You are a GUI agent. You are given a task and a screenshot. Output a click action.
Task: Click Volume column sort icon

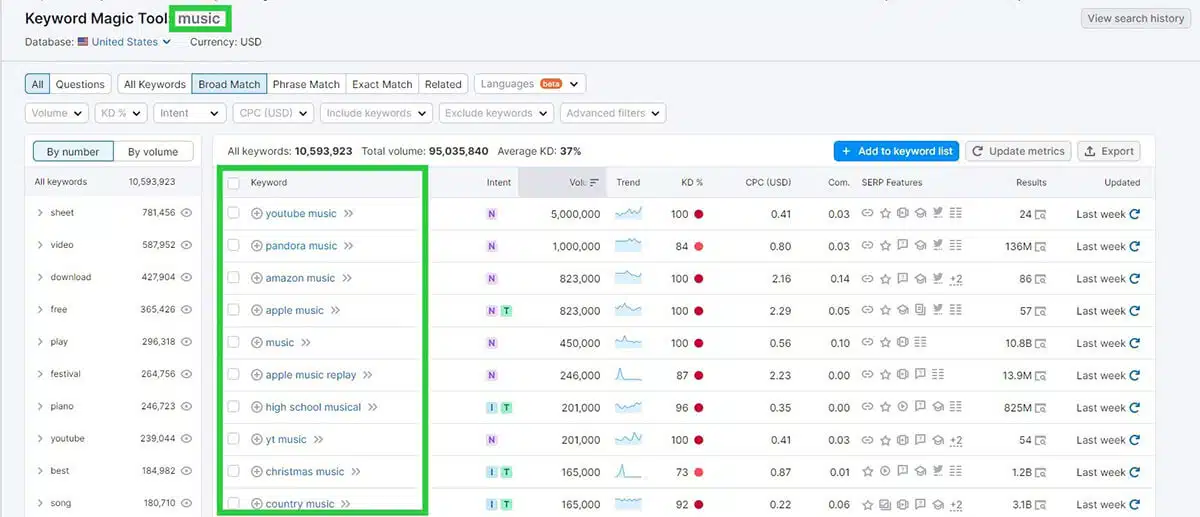click(594, 183)
